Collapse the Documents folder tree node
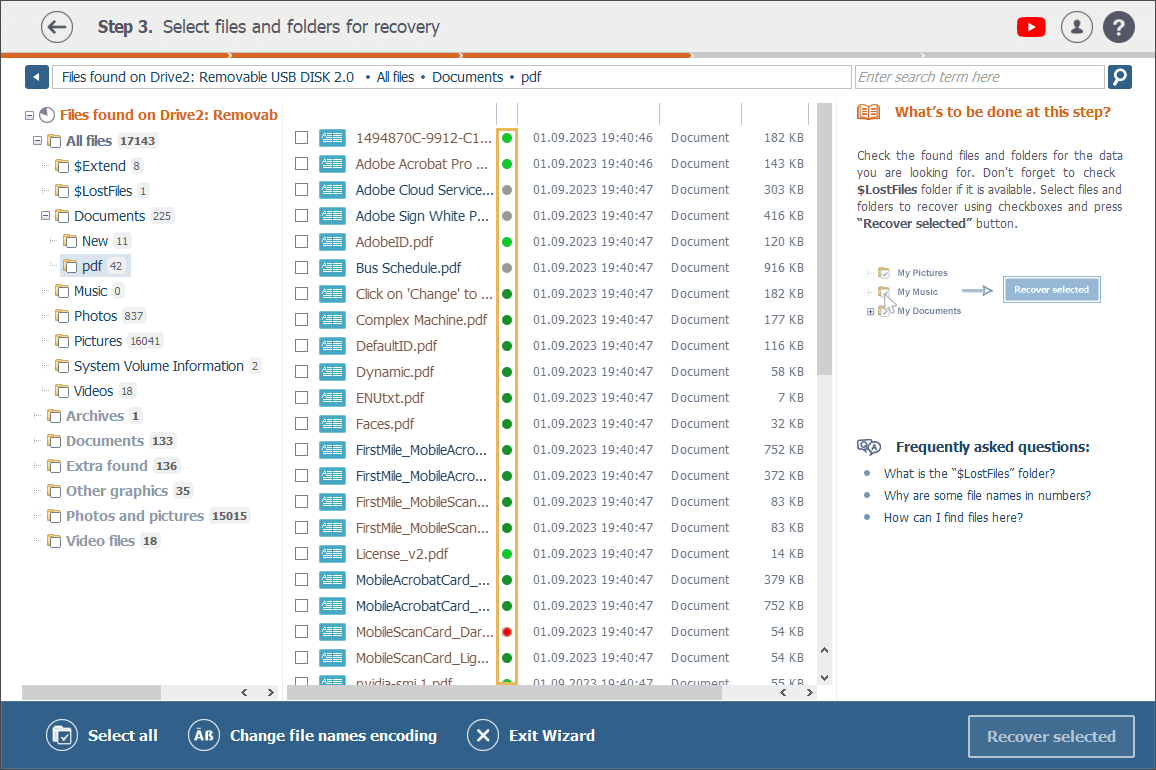Image resolution: width=1156 pixels, height=770 pixels. 46,216
